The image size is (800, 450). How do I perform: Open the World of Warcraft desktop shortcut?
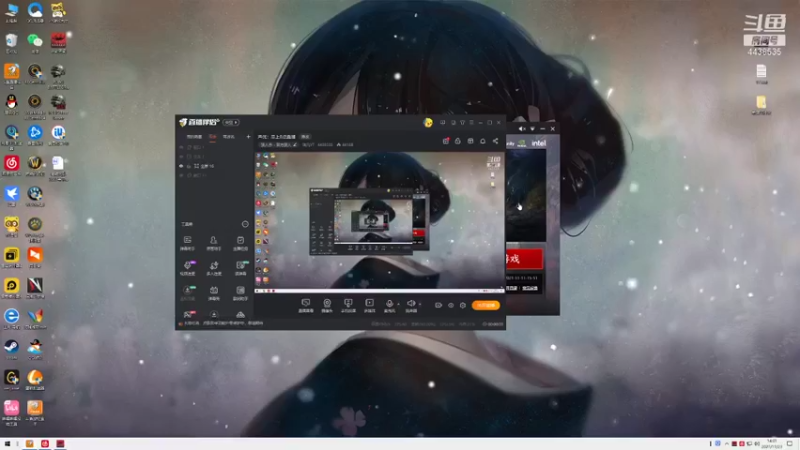pyautogui.click(x=35, y=165)
